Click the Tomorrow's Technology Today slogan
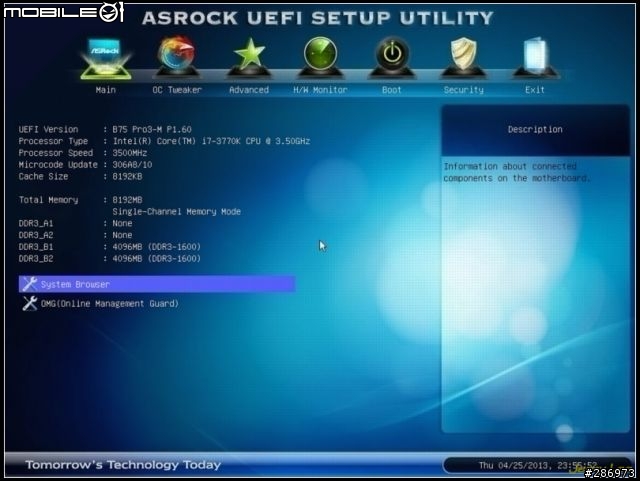 click(x=123, y=465)
